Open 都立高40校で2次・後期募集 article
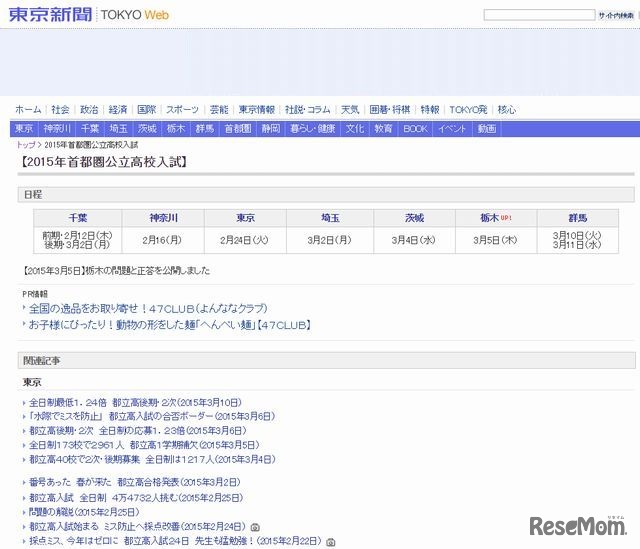640x549 pixels. [x=152, y=459]
